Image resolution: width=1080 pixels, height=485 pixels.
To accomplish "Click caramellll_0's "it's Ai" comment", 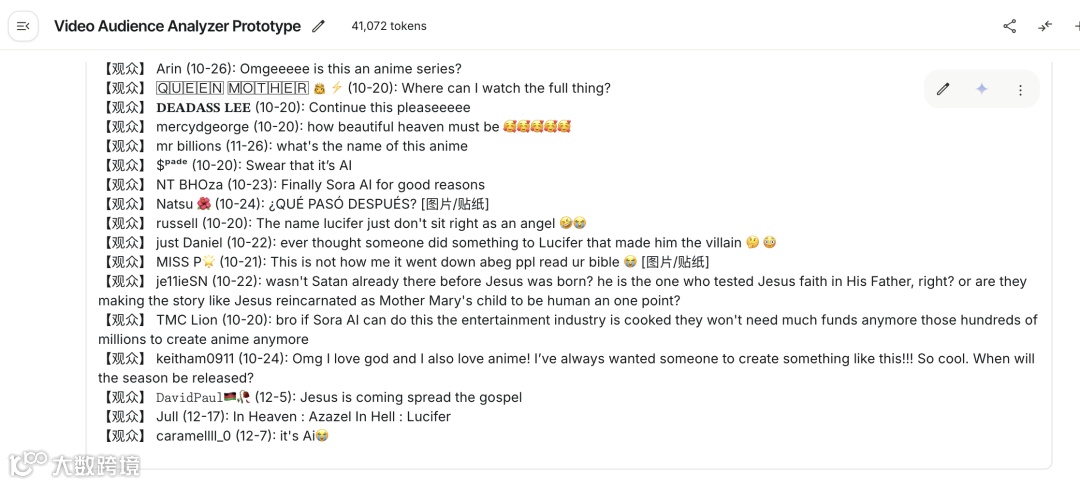I will point(242,436).
